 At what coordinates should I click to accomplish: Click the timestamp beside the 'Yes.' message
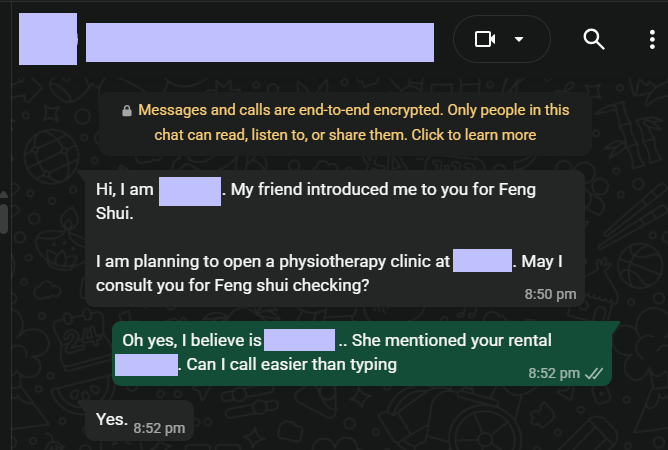coord(159,428)
